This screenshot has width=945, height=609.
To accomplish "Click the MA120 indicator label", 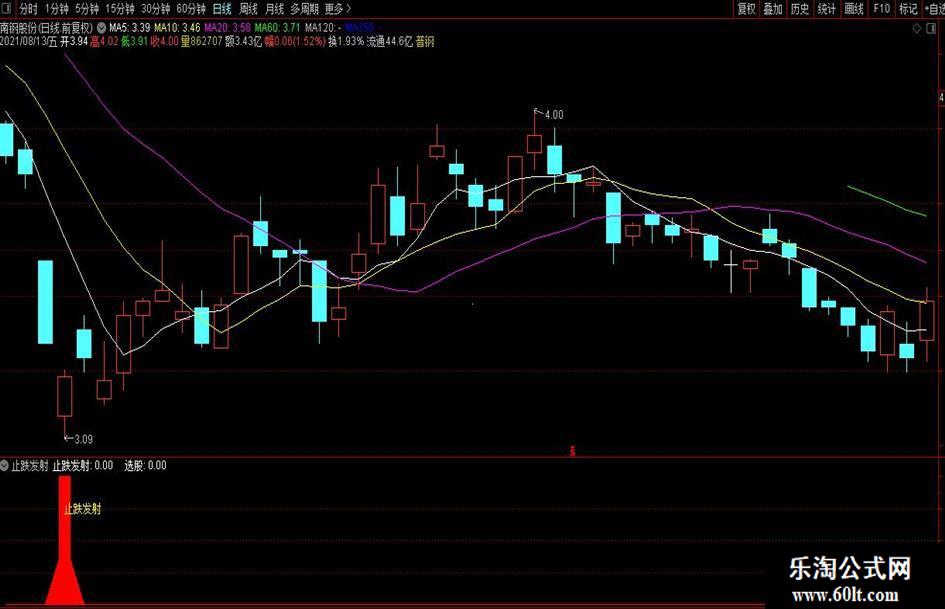I will 323,28.
